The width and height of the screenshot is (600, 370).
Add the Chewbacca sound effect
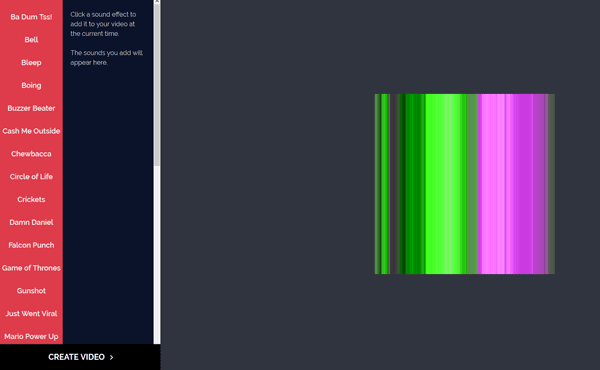coord(31,154)
